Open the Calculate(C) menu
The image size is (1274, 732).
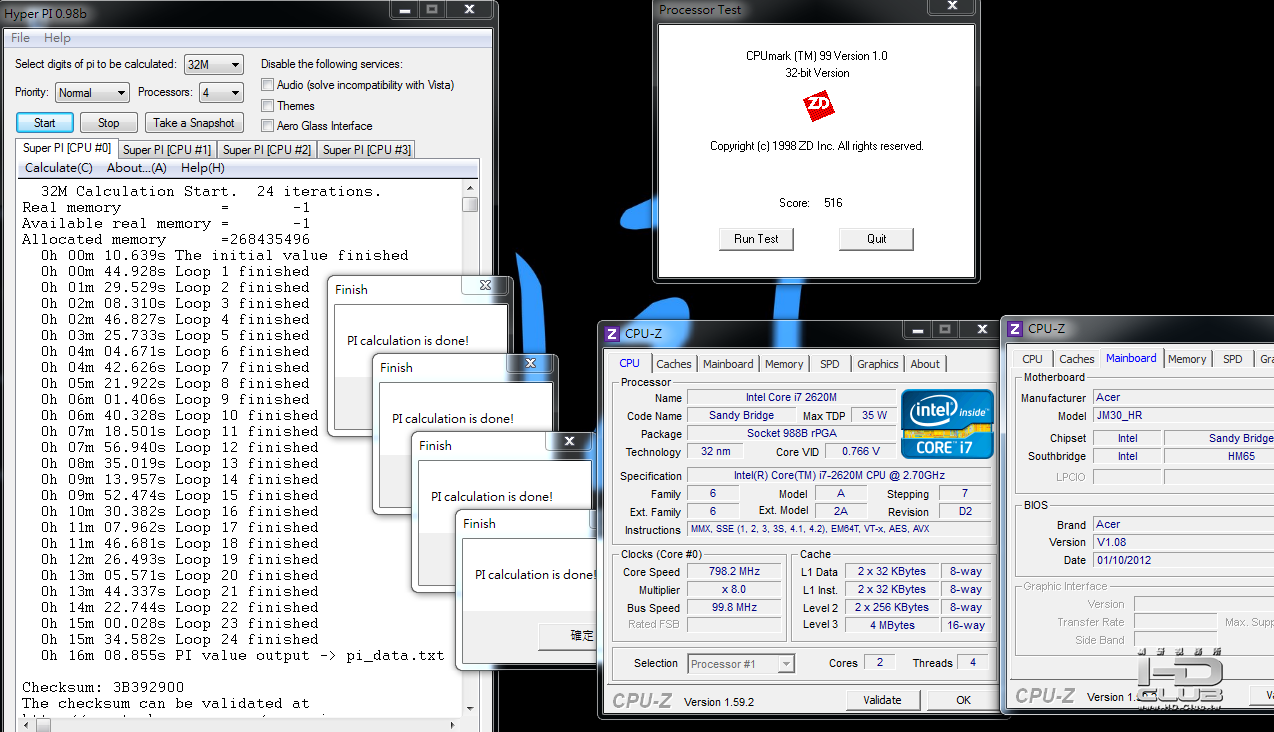(x=59, y=168)
